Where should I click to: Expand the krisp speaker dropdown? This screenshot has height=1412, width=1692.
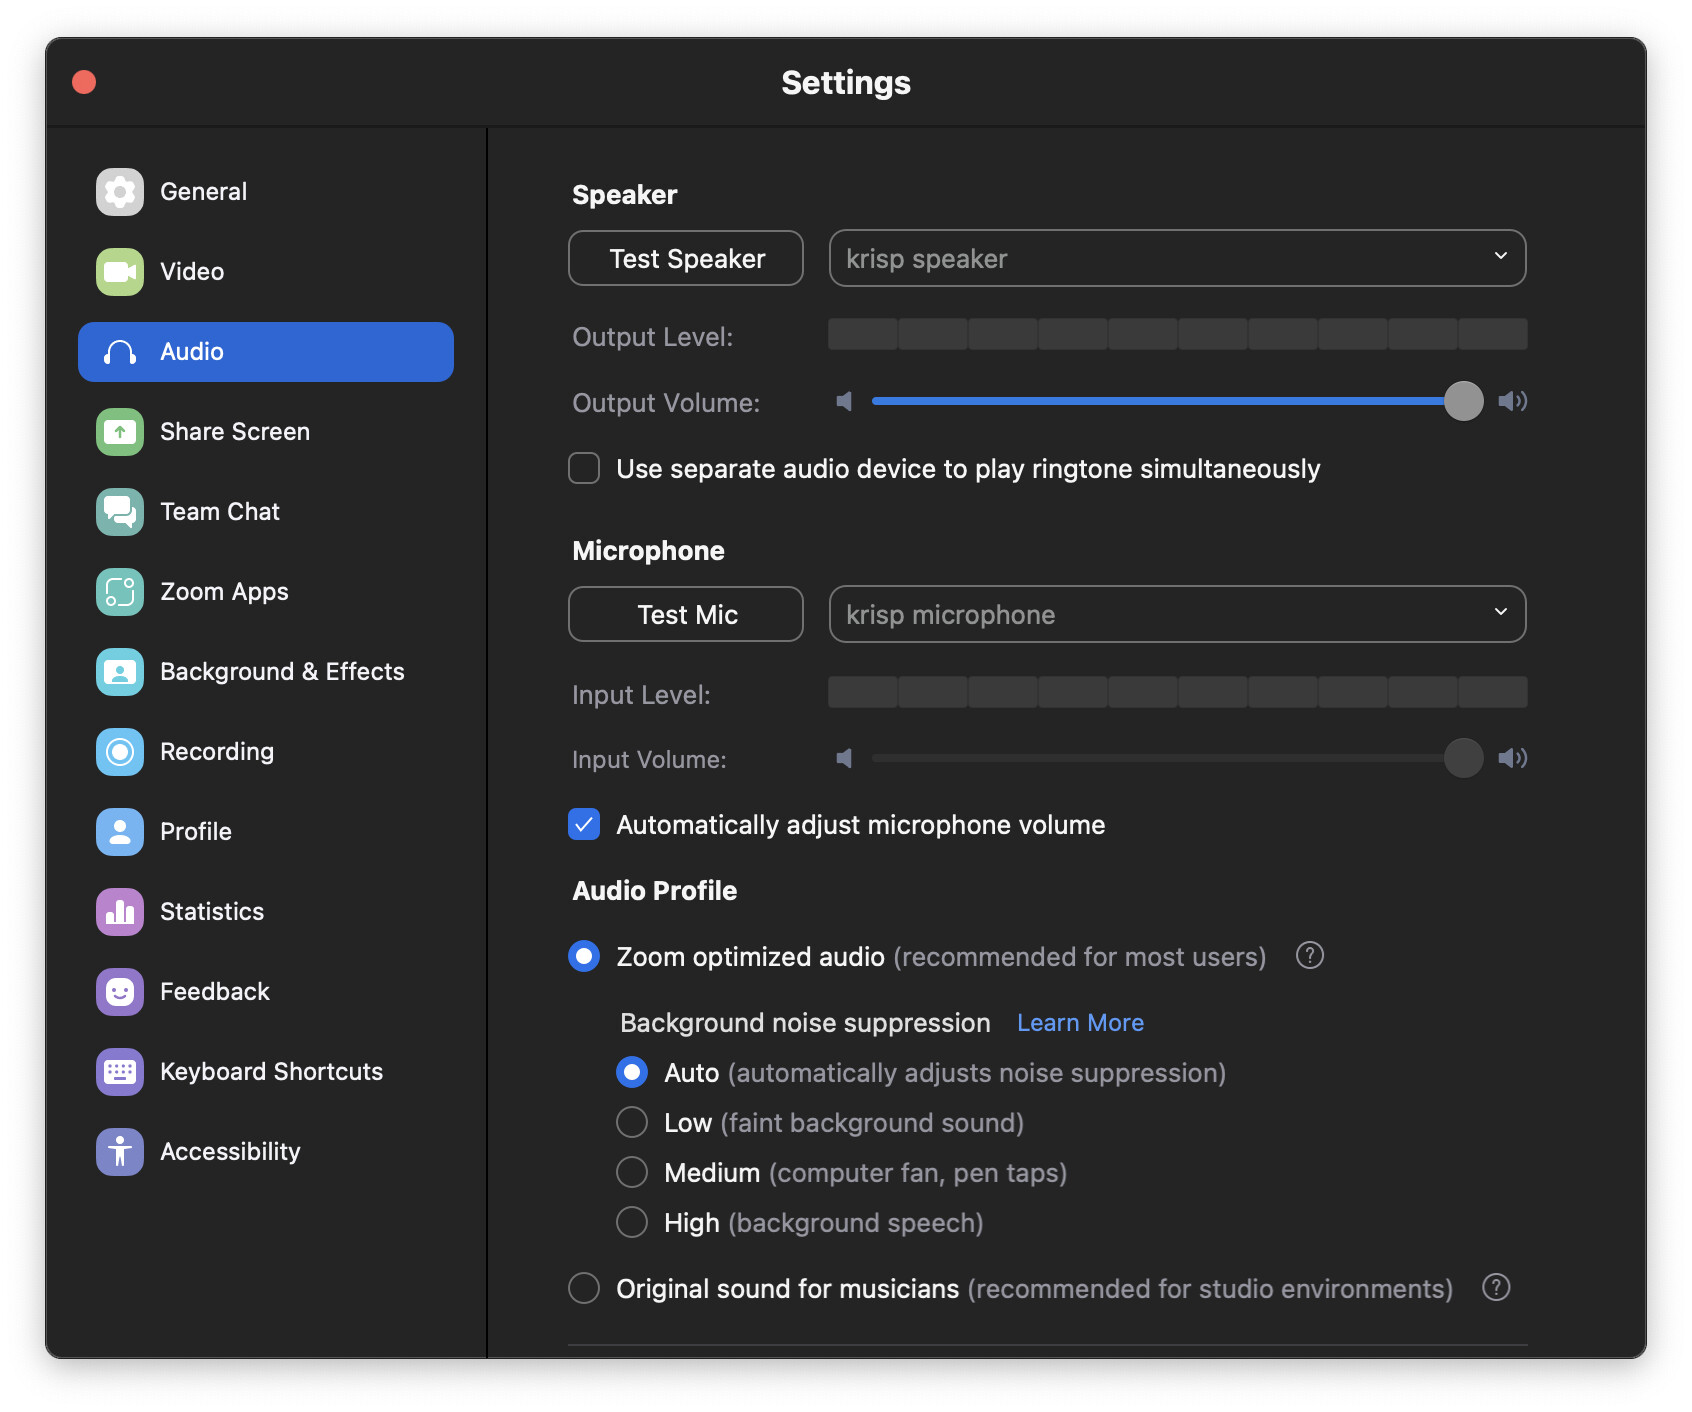(1177, 258)
